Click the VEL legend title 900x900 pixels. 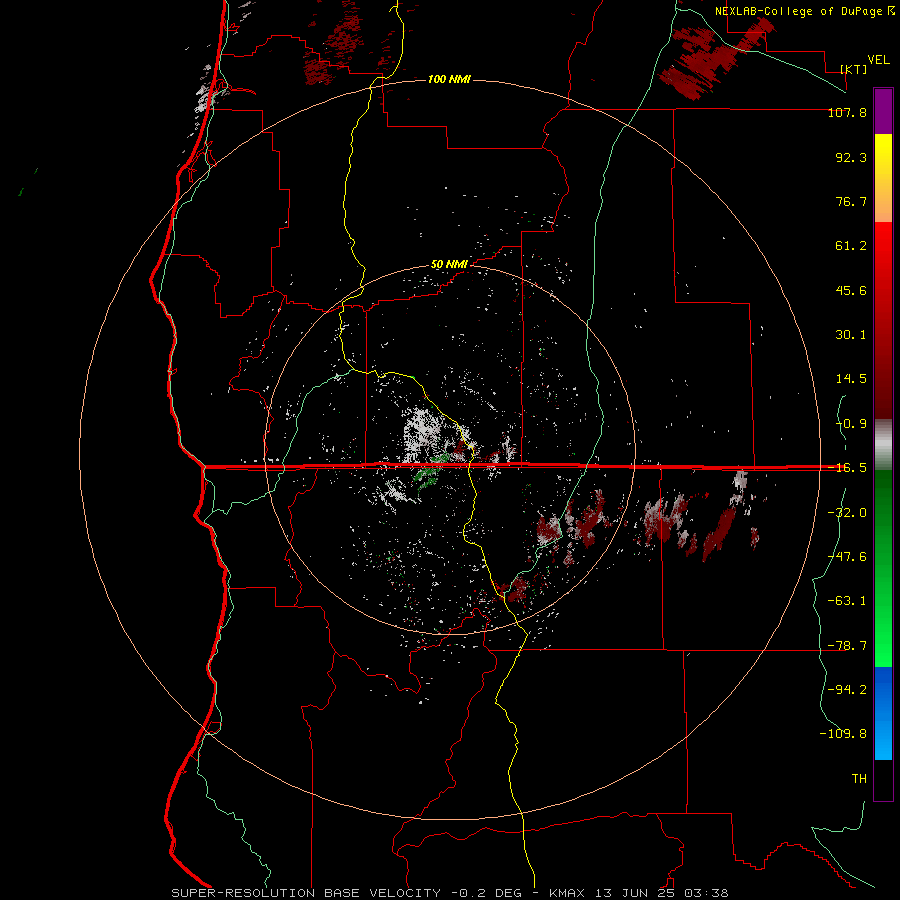878,60
